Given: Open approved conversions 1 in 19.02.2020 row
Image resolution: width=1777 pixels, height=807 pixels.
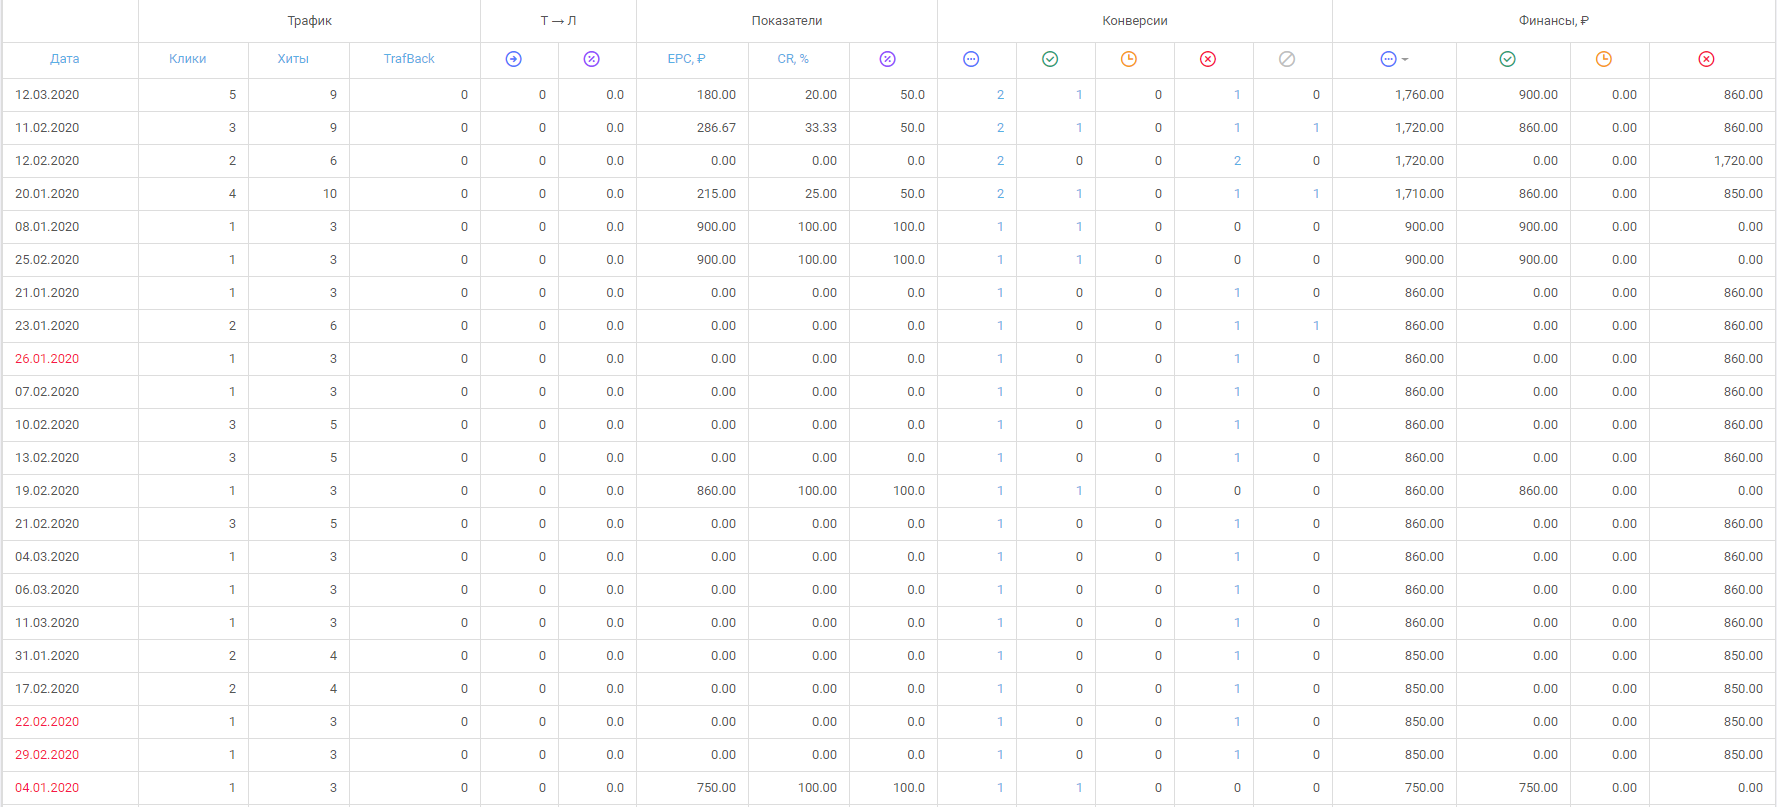Looking at the screenshot, I should (x=1079, y=491).
